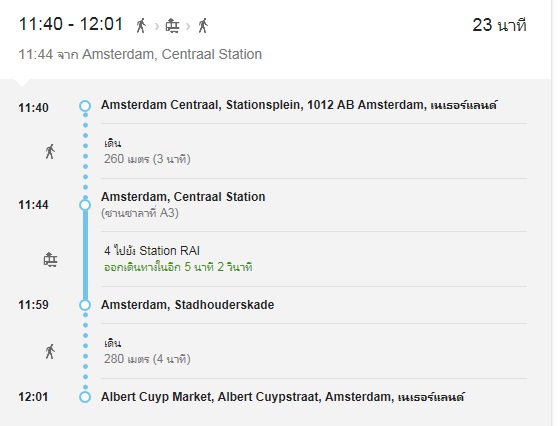Open the Amsterdam Centraal, Stationsplein origin address
Viewport: 560px width, 426px height.
[299, 105]
